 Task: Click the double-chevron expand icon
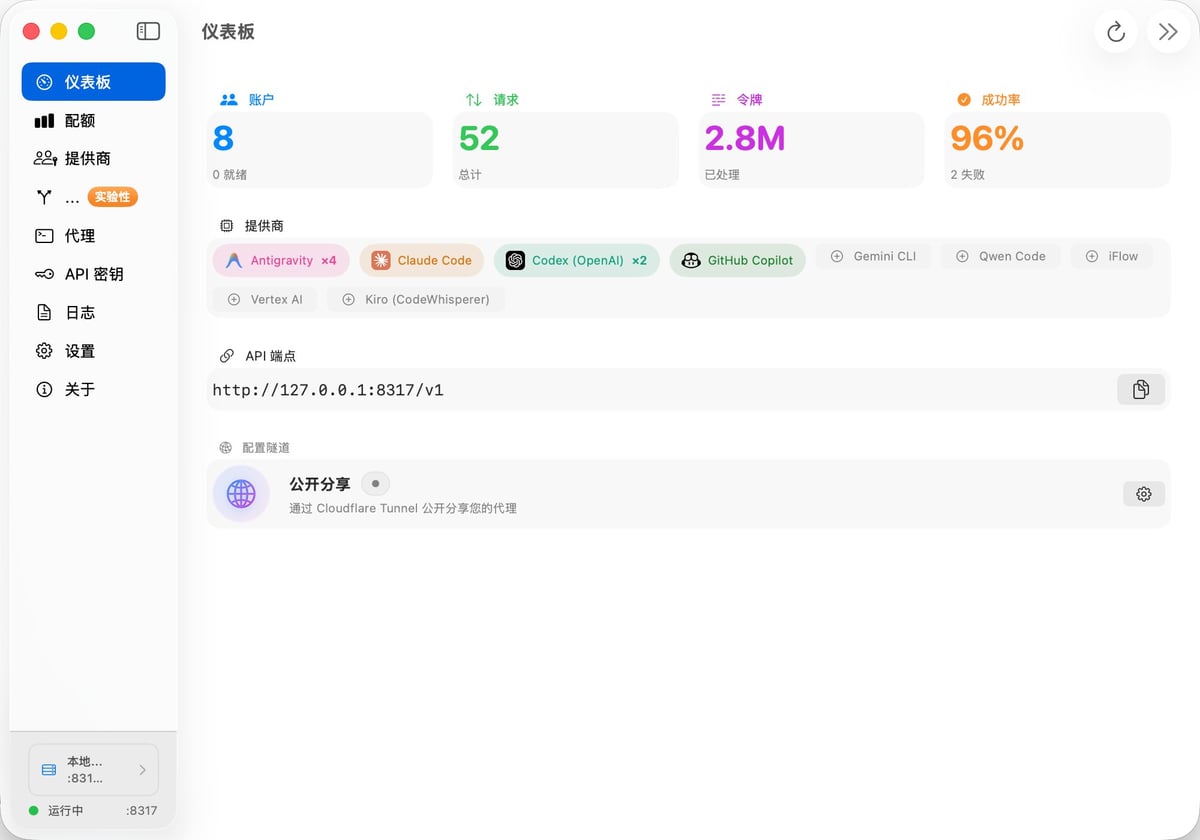[1167, 32]
